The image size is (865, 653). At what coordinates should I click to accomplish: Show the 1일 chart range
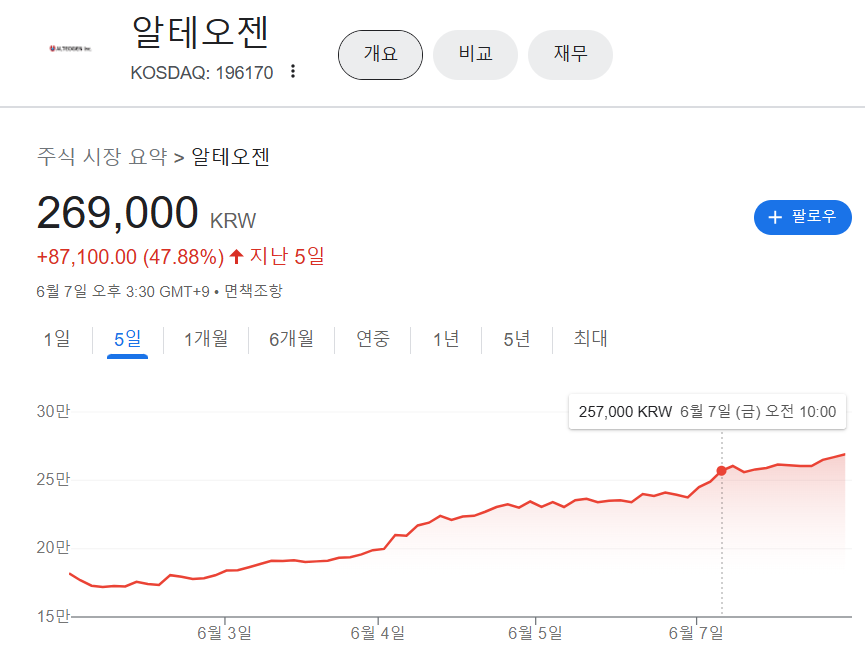(57, 339)
